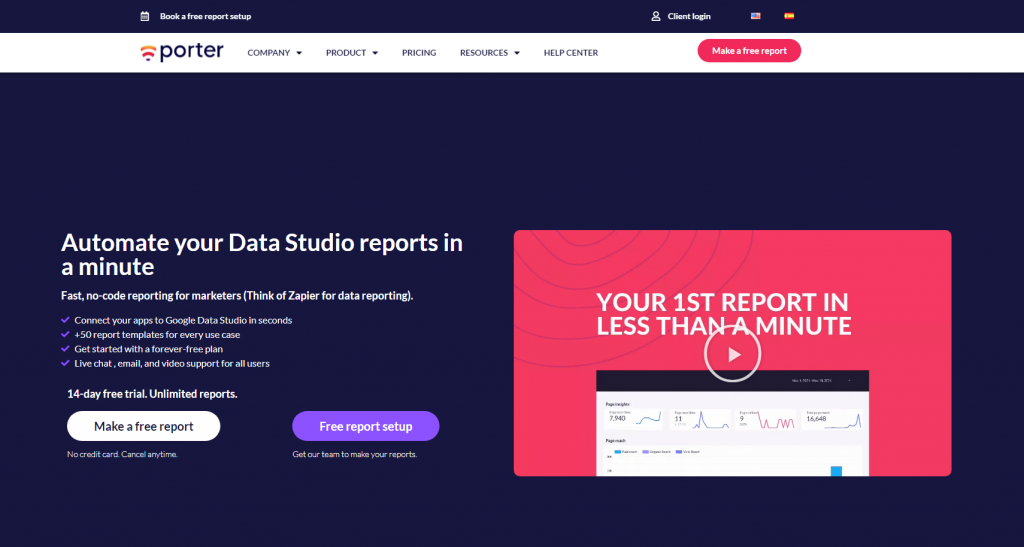This screenshot has height=547, width=1024.
Task: Click the text Live chat, email, and video support
Action: tap(172, 364)
